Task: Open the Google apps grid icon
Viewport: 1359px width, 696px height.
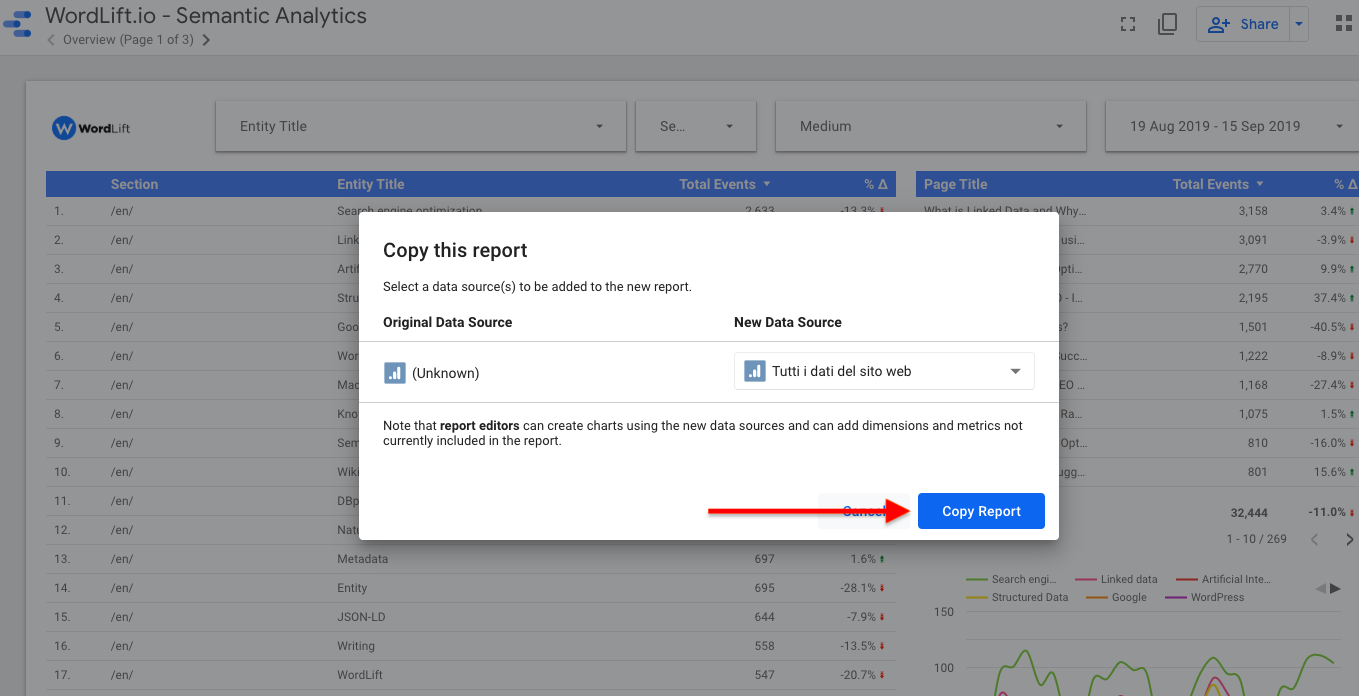Action: pos(1344,24)
